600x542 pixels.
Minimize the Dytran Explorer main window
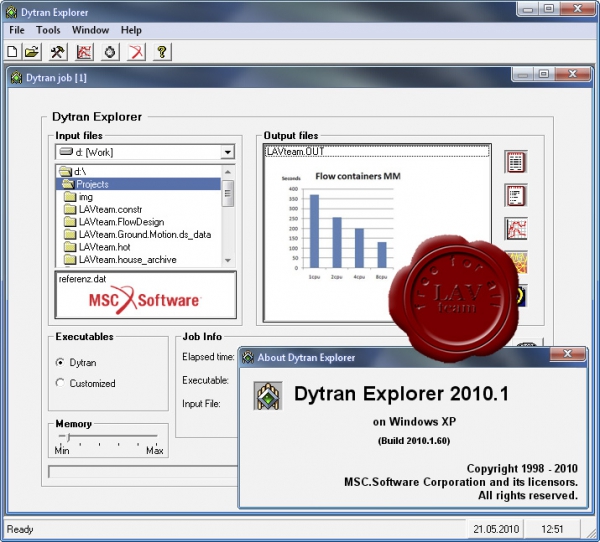528,9
